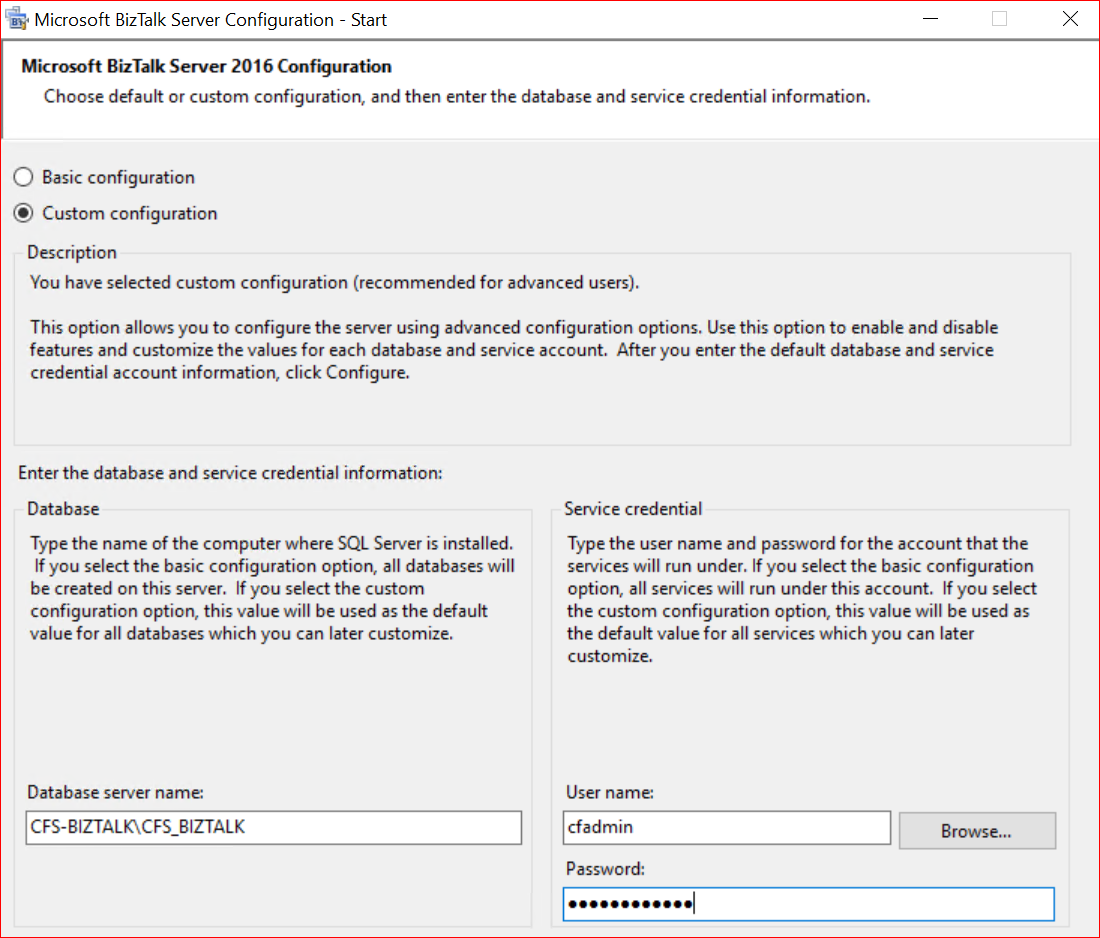Viewport: 1100px width, 938px height.
Task: Click the BizTalk Server 2016 Configuration heading
Action: (206, 67)
